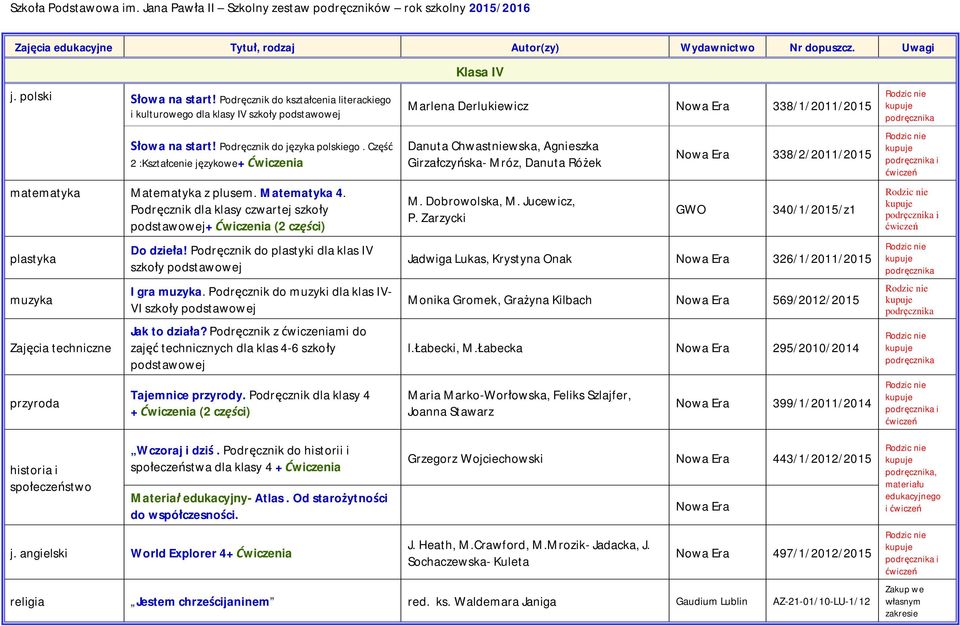Click author "M. Dobrowolska, M. Jucewicz"
Screen dimensions: 960x626
(491, 201)
